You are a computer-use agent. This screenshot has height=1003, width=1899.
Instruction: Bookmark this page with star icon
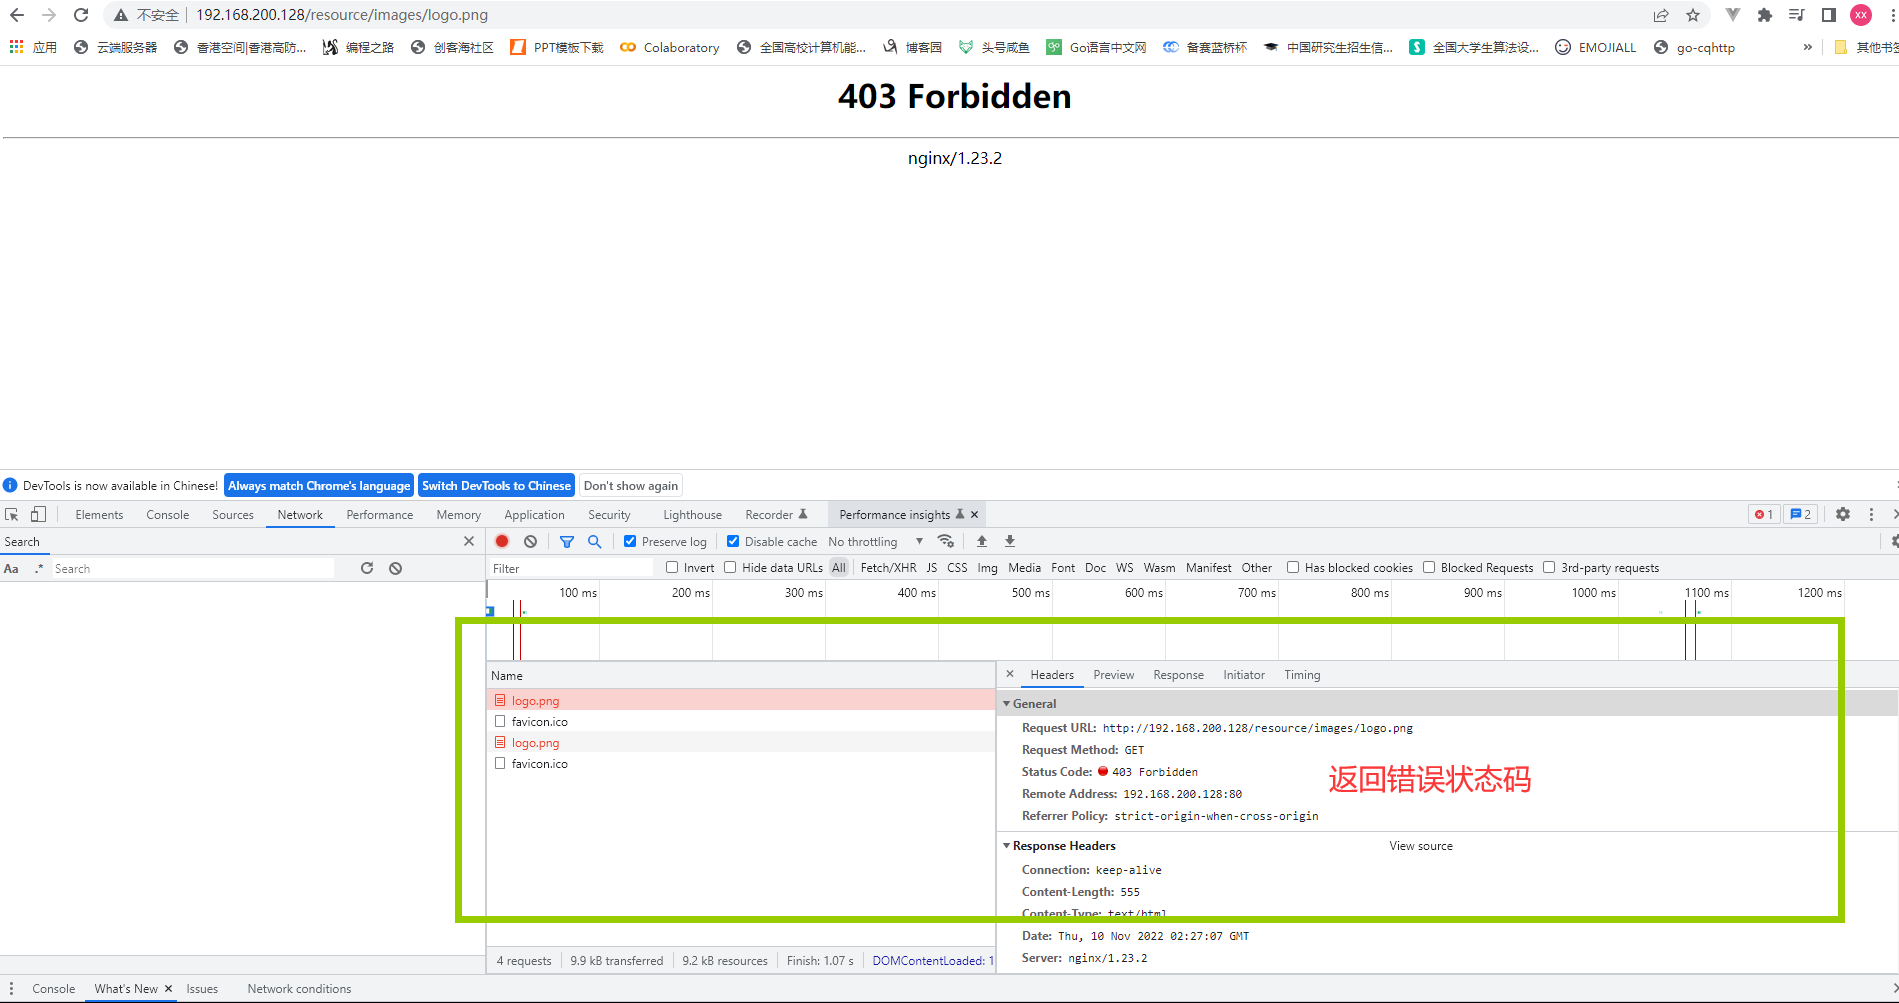click(1693, 15)
